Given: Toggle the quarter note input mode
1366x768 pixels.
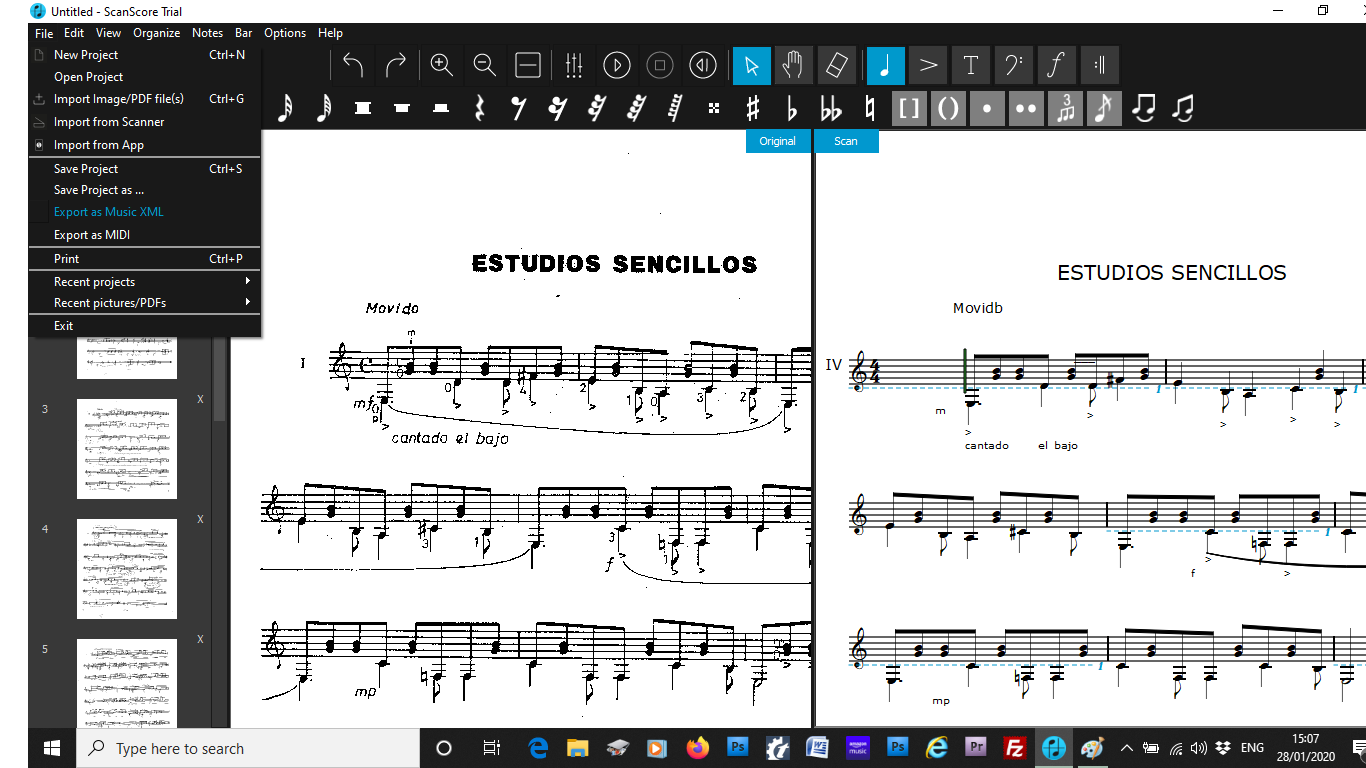Looking at the screenshot, I should pyautogui.click(x=886, y=66).
